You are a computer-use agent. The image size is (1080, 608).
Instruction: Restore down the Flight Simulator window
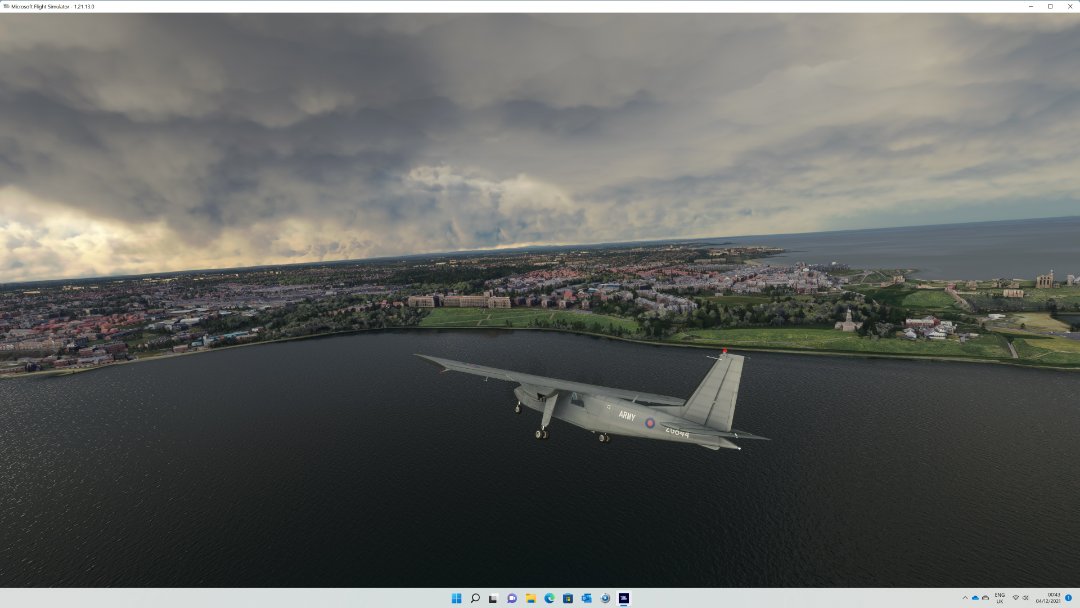point(1050,6)
